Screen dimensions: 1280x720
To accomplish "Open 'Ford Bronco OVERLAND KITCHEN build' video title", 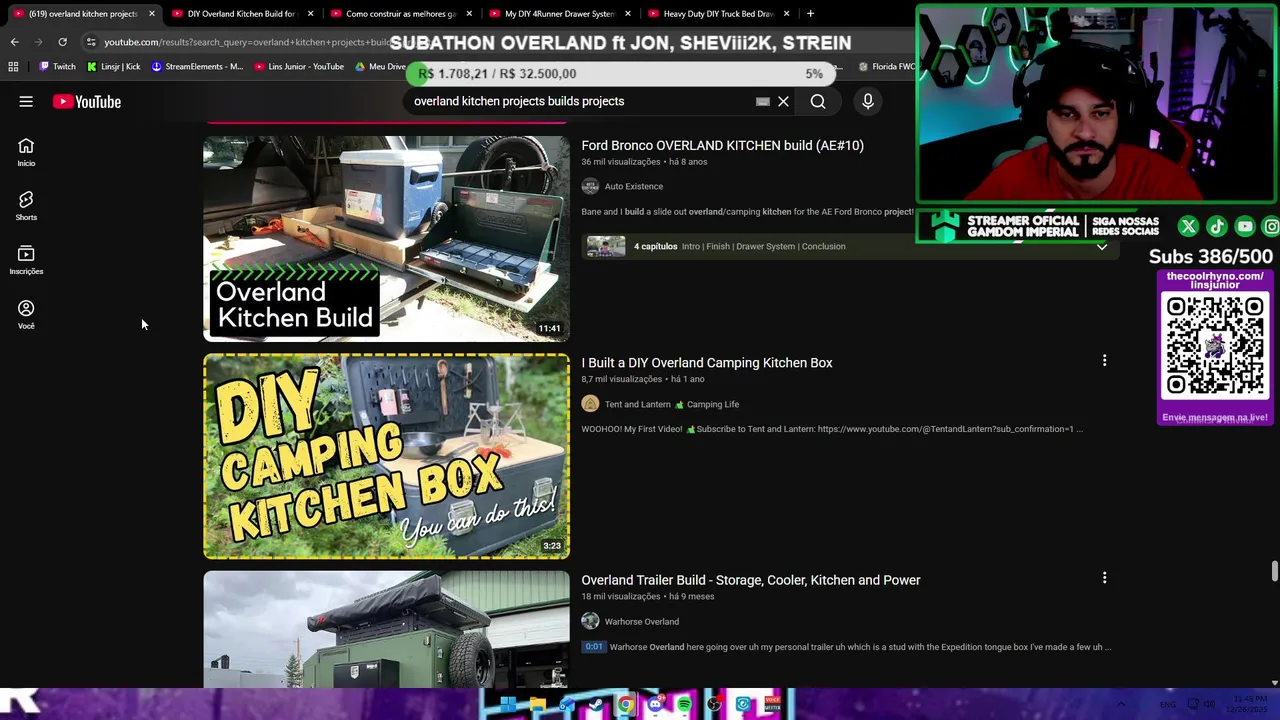I will point(722,145).
